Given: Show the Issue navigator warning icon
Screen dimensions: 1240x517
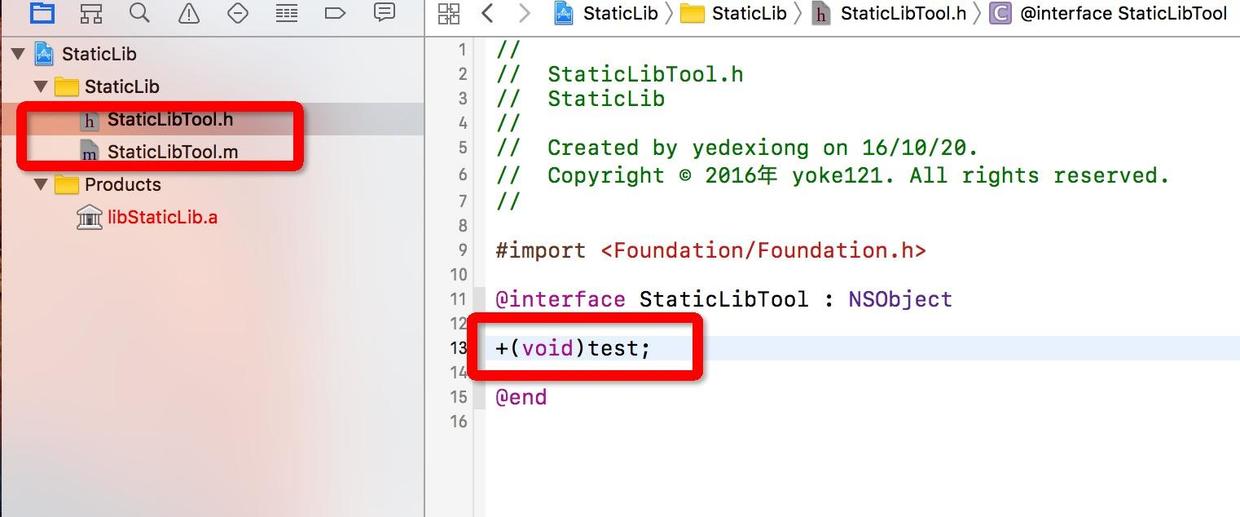Looking at the screenshot, I should point(189,13).
